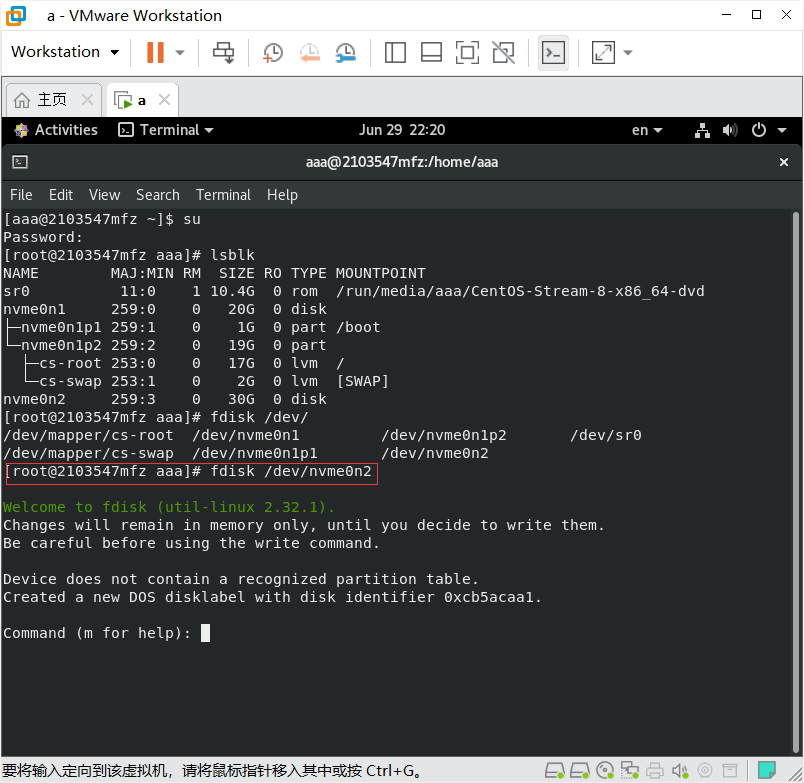Click the network icon in GNOME top bar

[702, 130]
